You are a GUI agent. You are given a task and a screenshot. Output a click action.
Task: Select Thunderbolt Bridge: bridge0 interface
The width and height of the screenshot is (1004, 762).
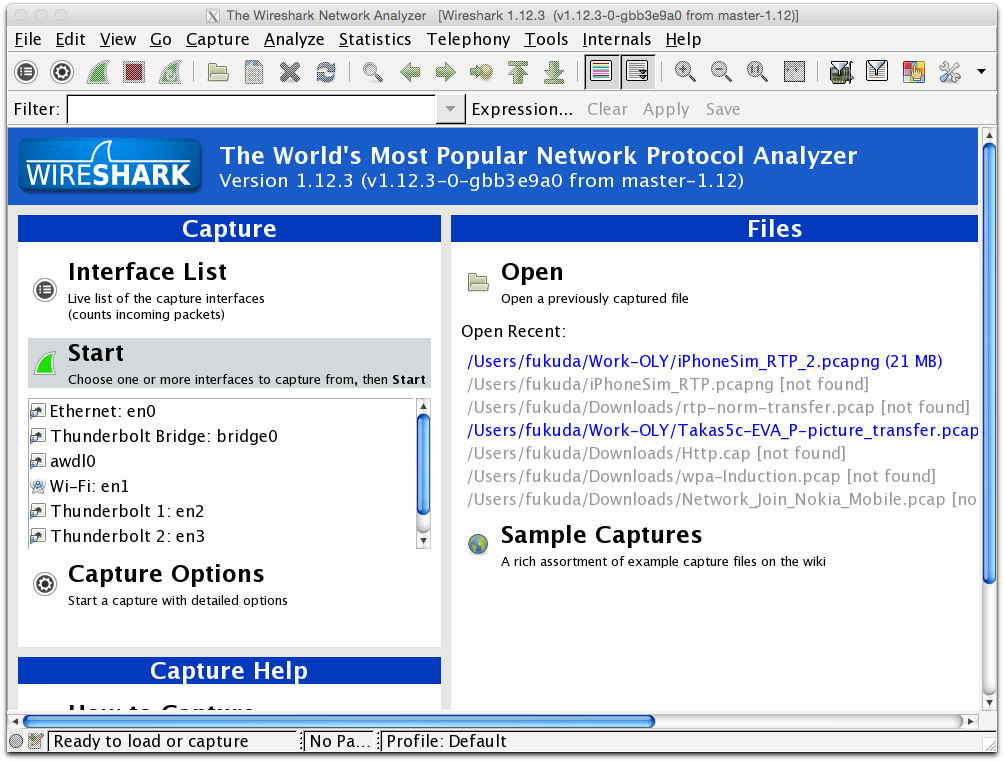pos(163,436)
